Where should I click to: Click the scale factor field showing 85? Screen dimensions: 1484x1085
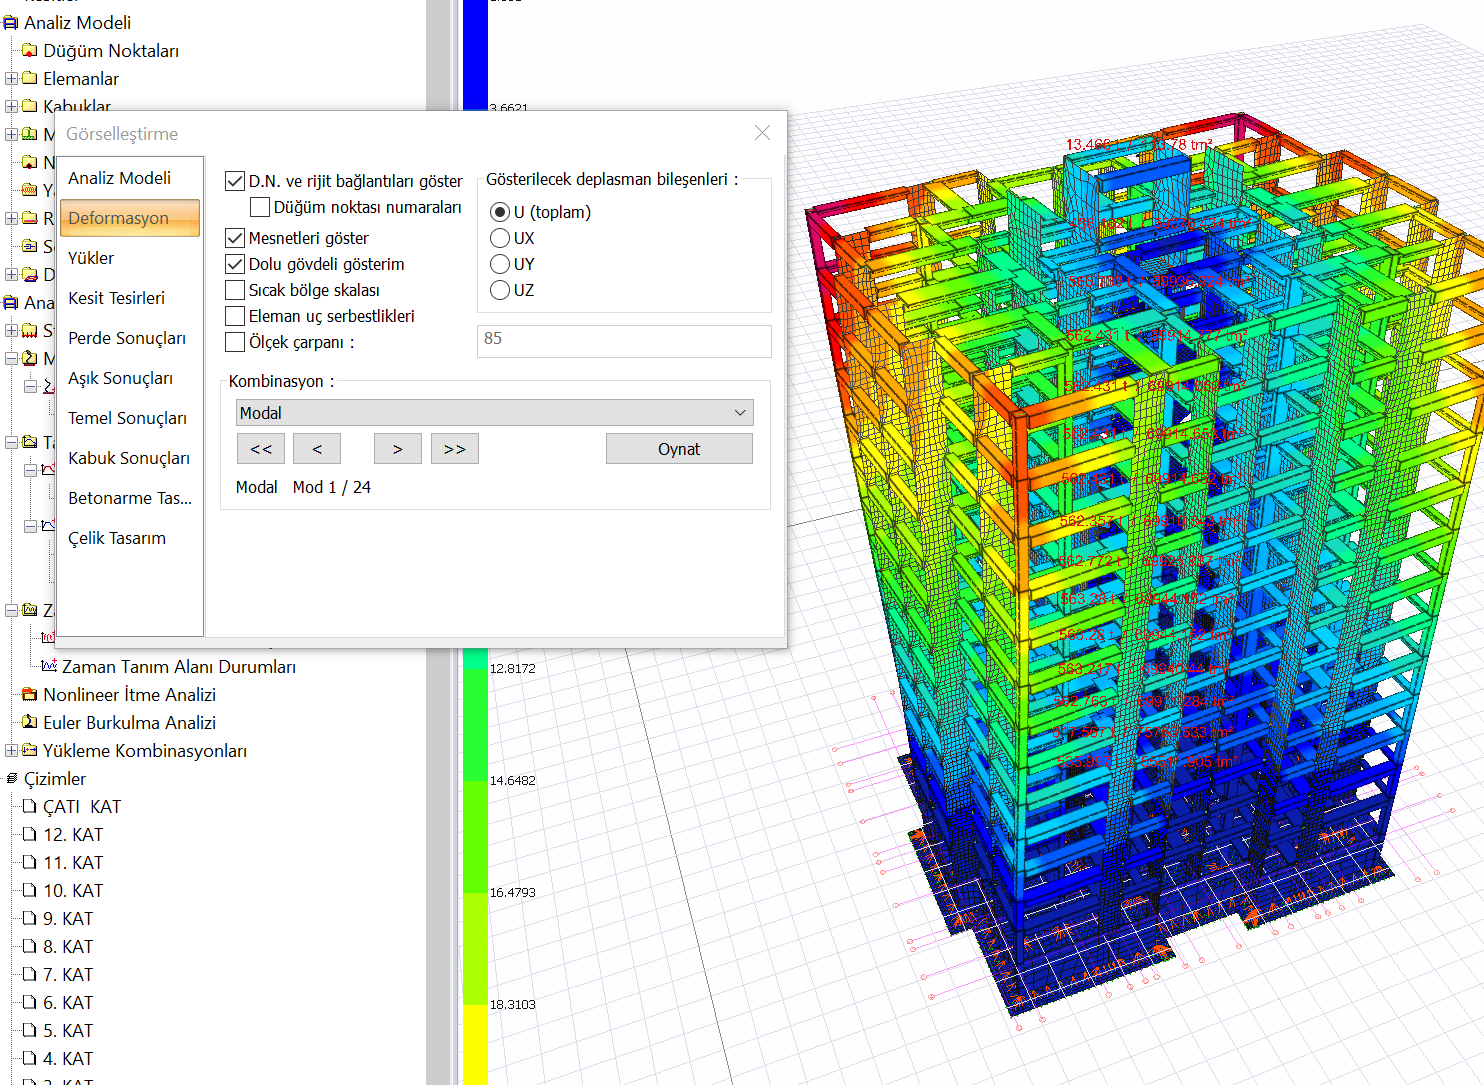[x=624, y=339]
